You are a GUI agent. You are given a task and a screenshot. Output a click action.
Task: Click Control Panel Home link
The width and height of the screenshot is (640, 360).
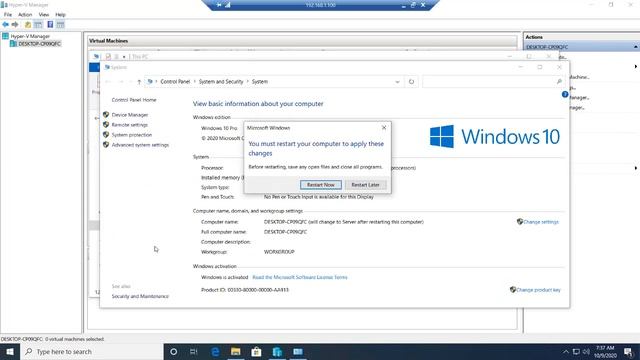coord(134,100)
